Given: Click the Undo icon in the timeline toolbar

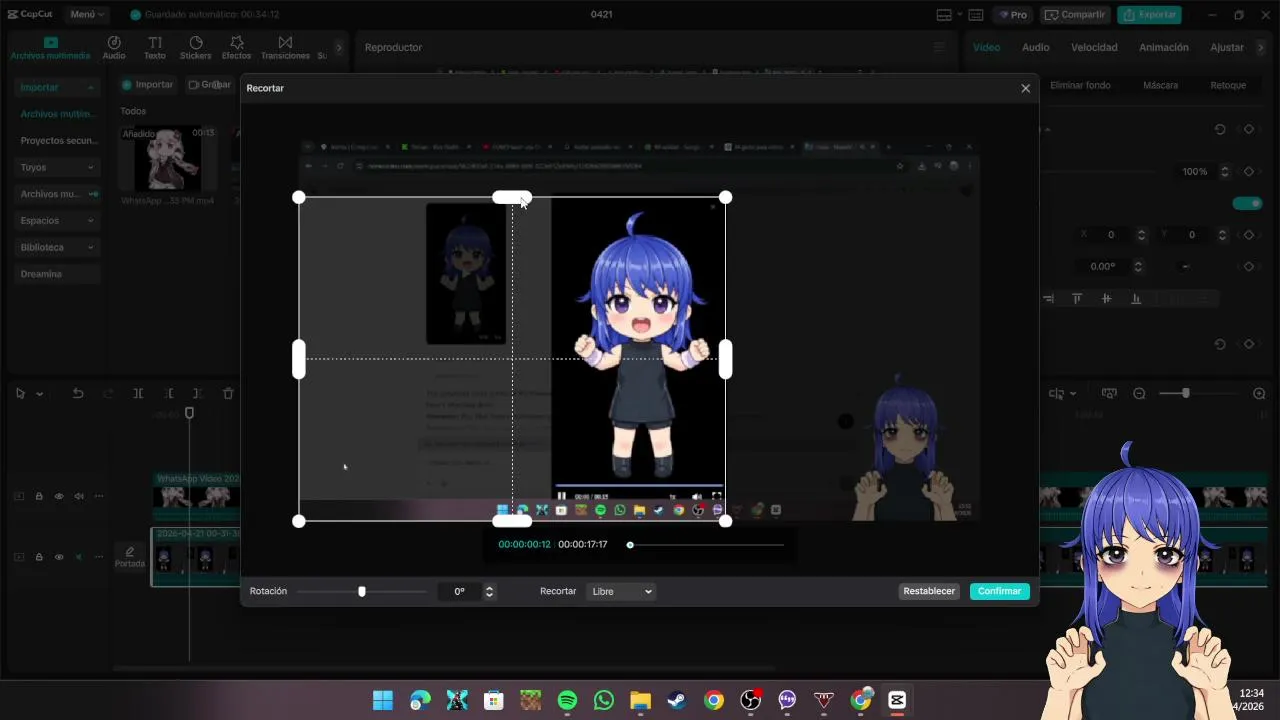Looking at the screenshot, I should (x=78, y=394).
